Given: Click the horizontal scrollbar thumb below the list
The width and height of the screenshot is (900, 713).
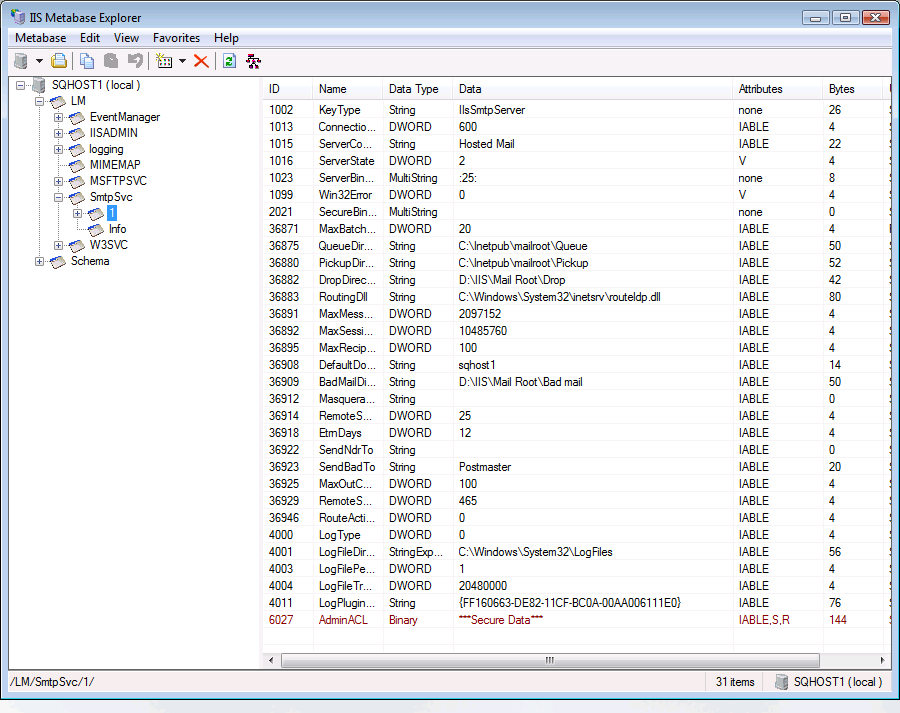Looking at the screenshot, I should pos(548,660).
